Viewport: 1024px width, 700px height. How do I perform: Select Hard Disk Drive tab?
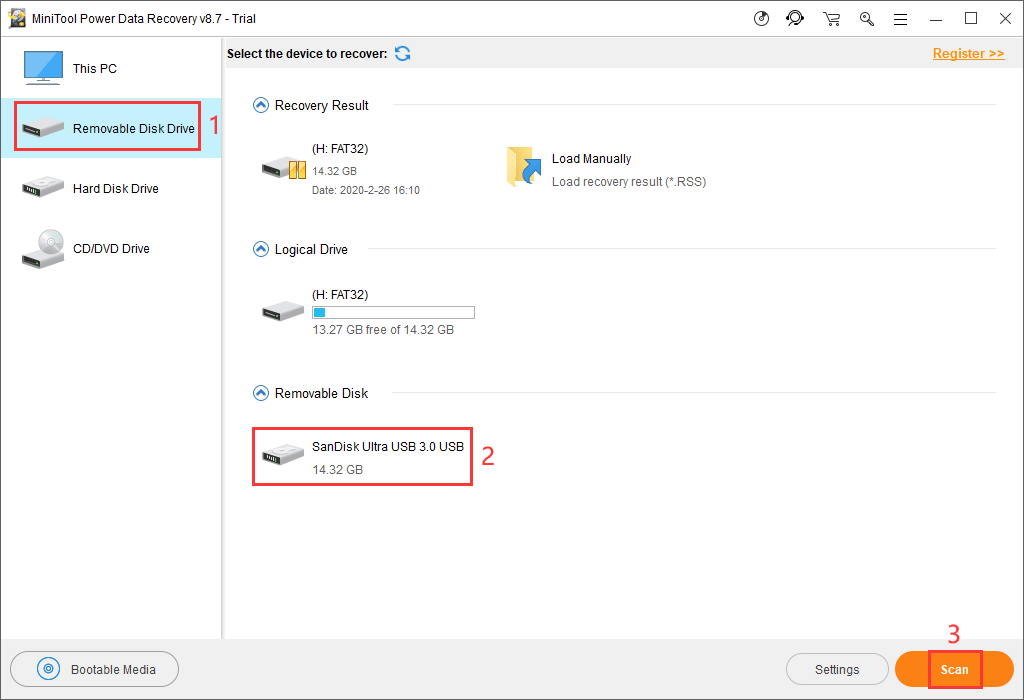tap(111, 188)
